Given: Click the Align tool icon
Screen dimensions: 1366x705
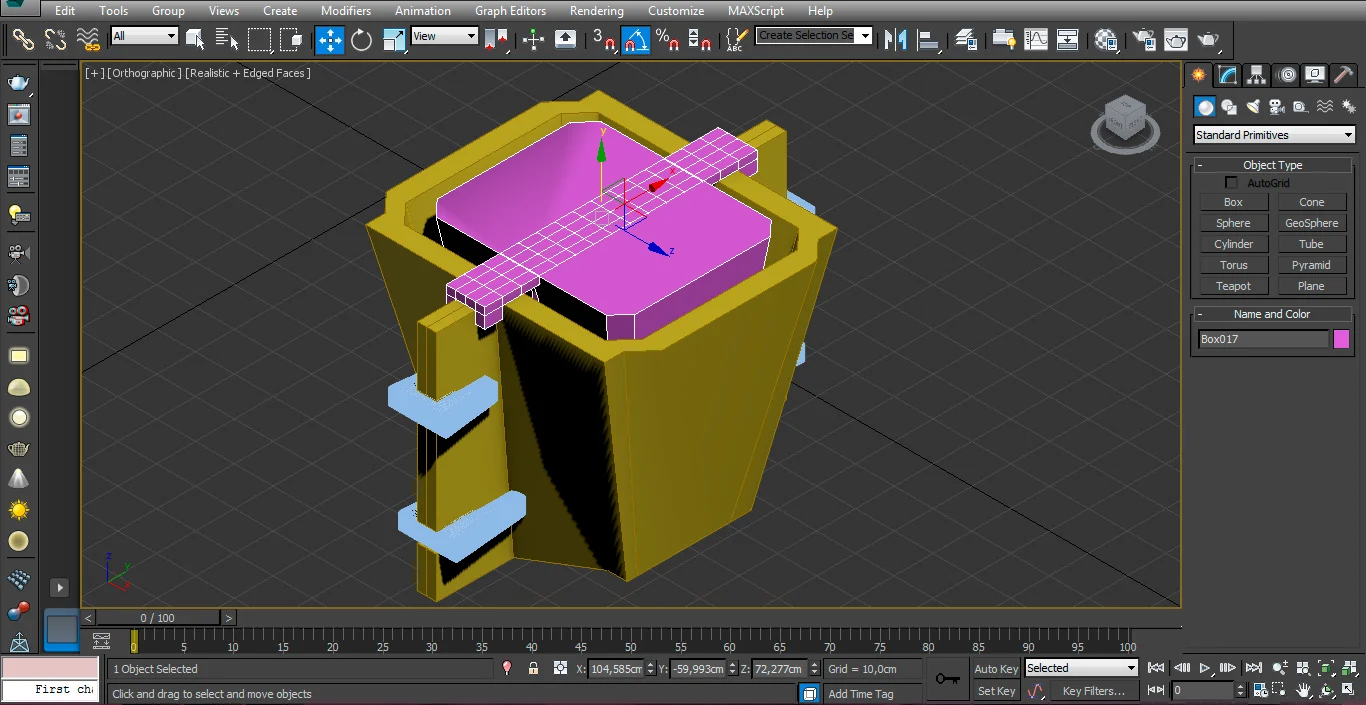Looking at the screenshot, I should point(929,40).
